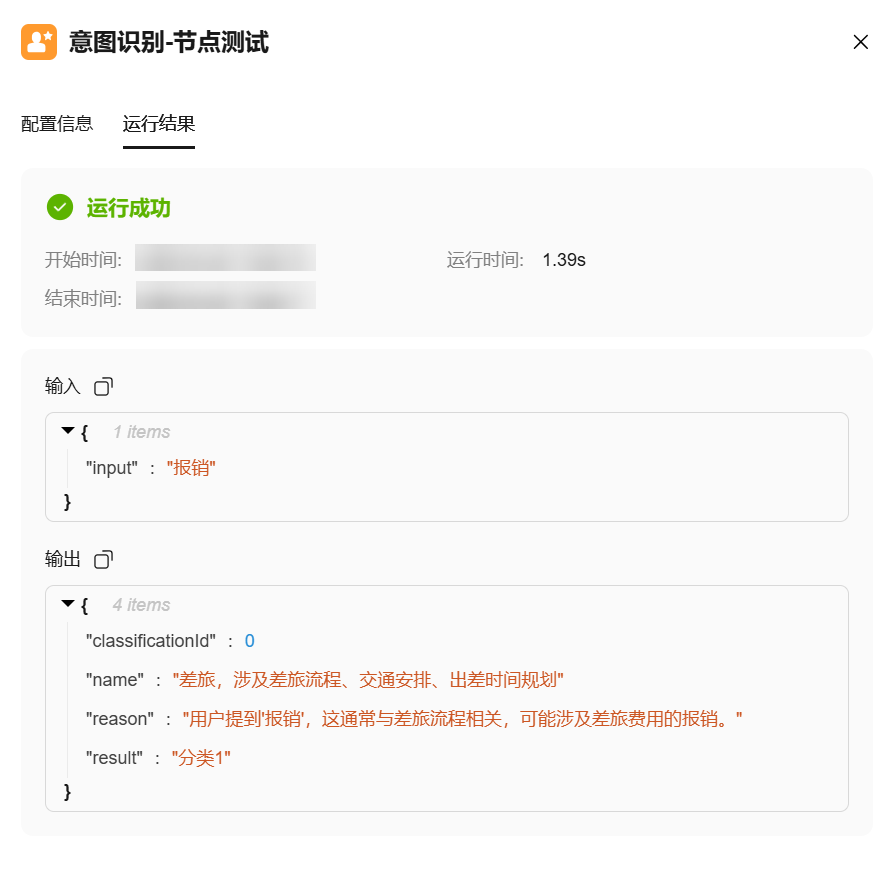Click the 1.39s run time value

[564, 260]
